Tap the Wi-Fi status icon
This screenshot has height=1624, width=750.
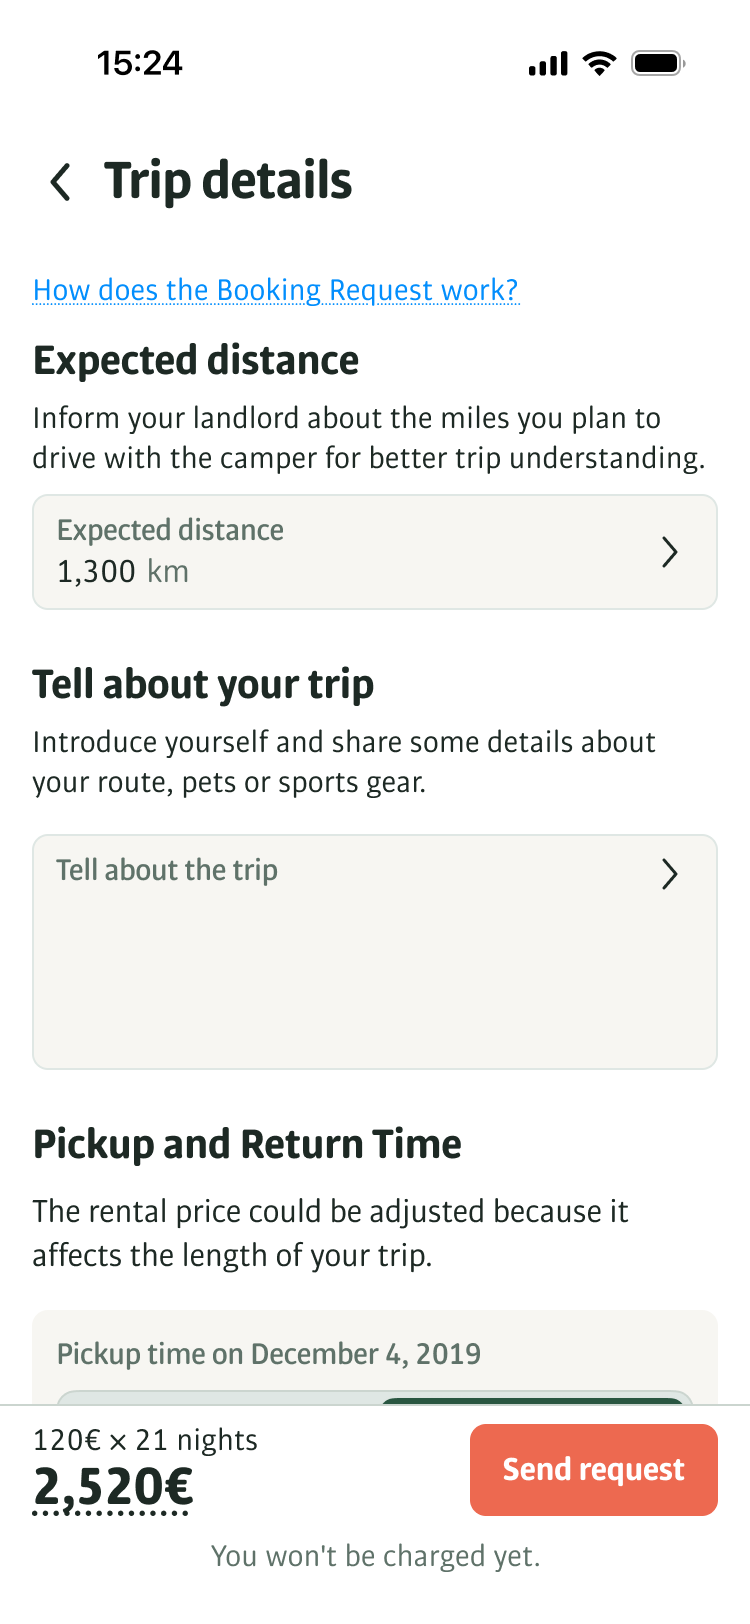600,65
